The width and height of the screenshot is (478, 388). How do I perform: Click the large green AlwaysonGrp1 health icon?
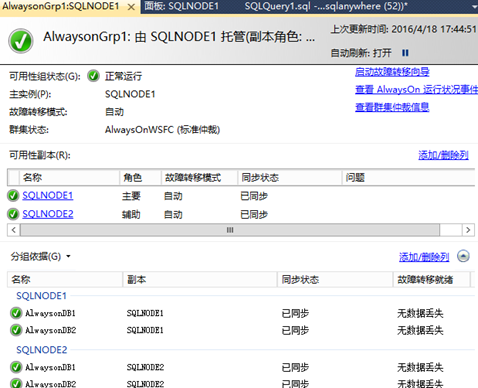(21, 41)
